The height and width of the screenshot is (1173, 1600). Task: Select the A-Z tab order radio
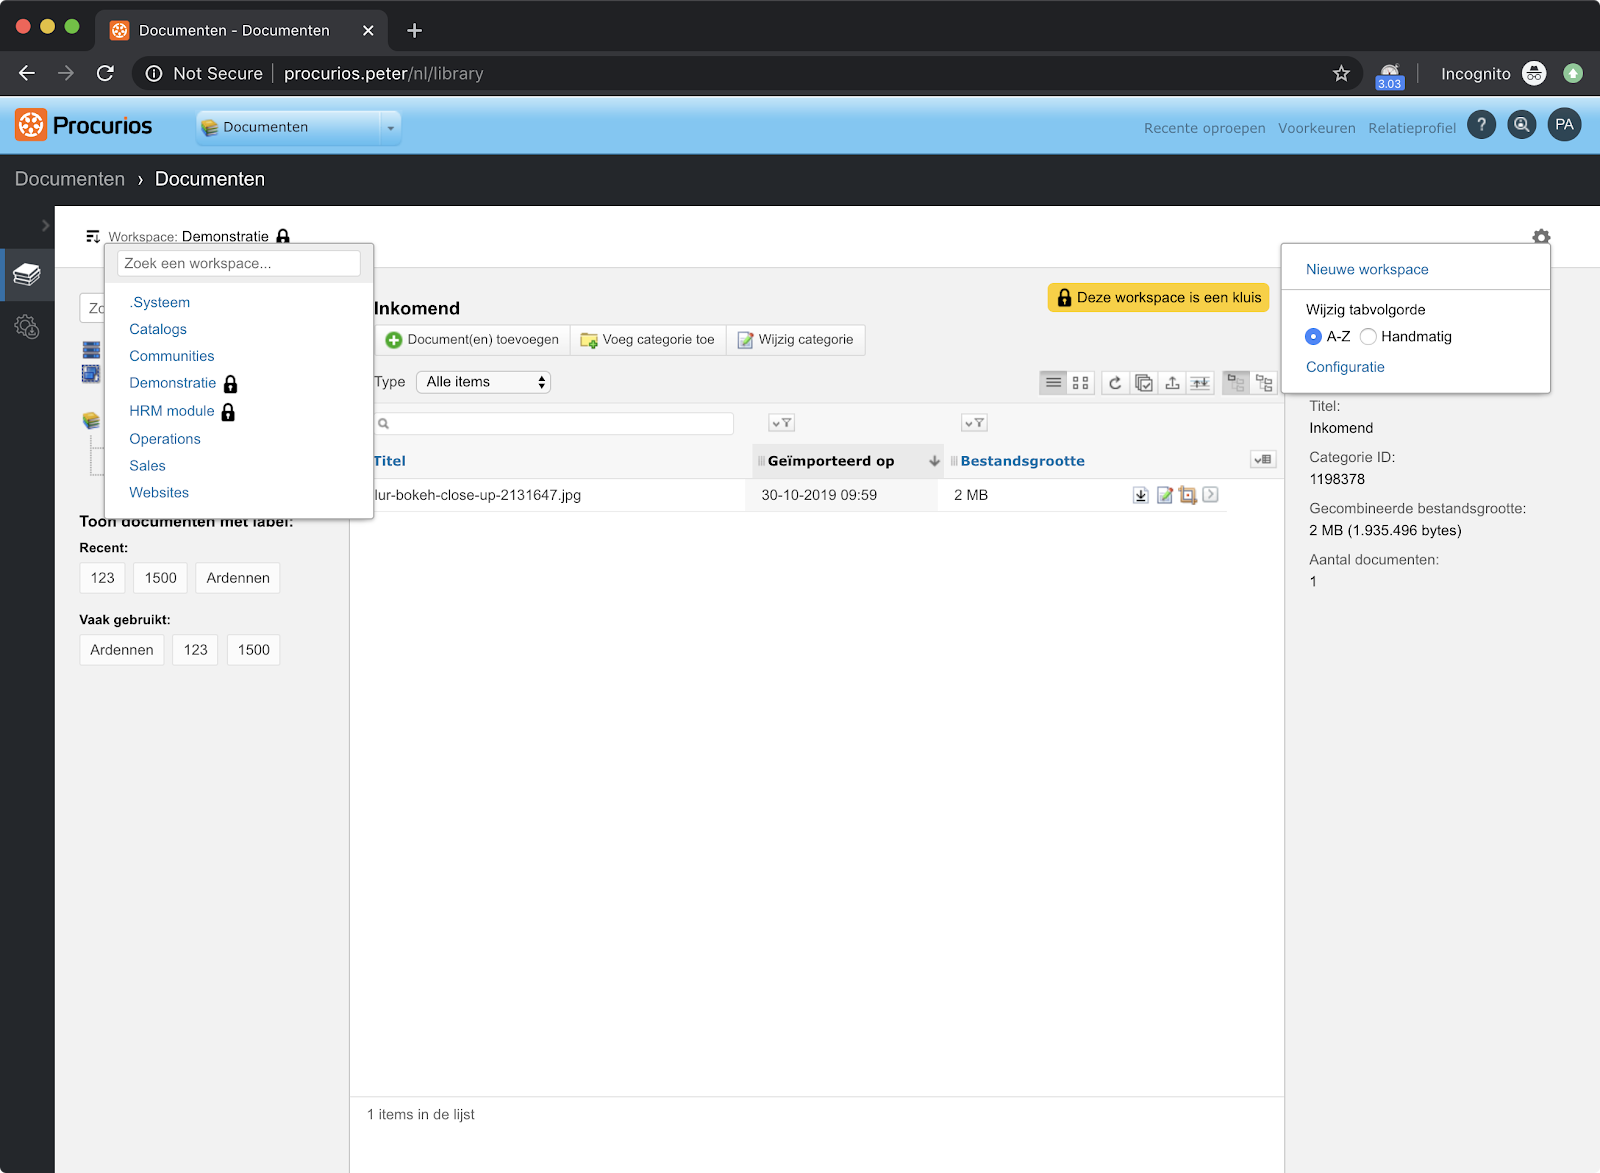coord(1314,337)
